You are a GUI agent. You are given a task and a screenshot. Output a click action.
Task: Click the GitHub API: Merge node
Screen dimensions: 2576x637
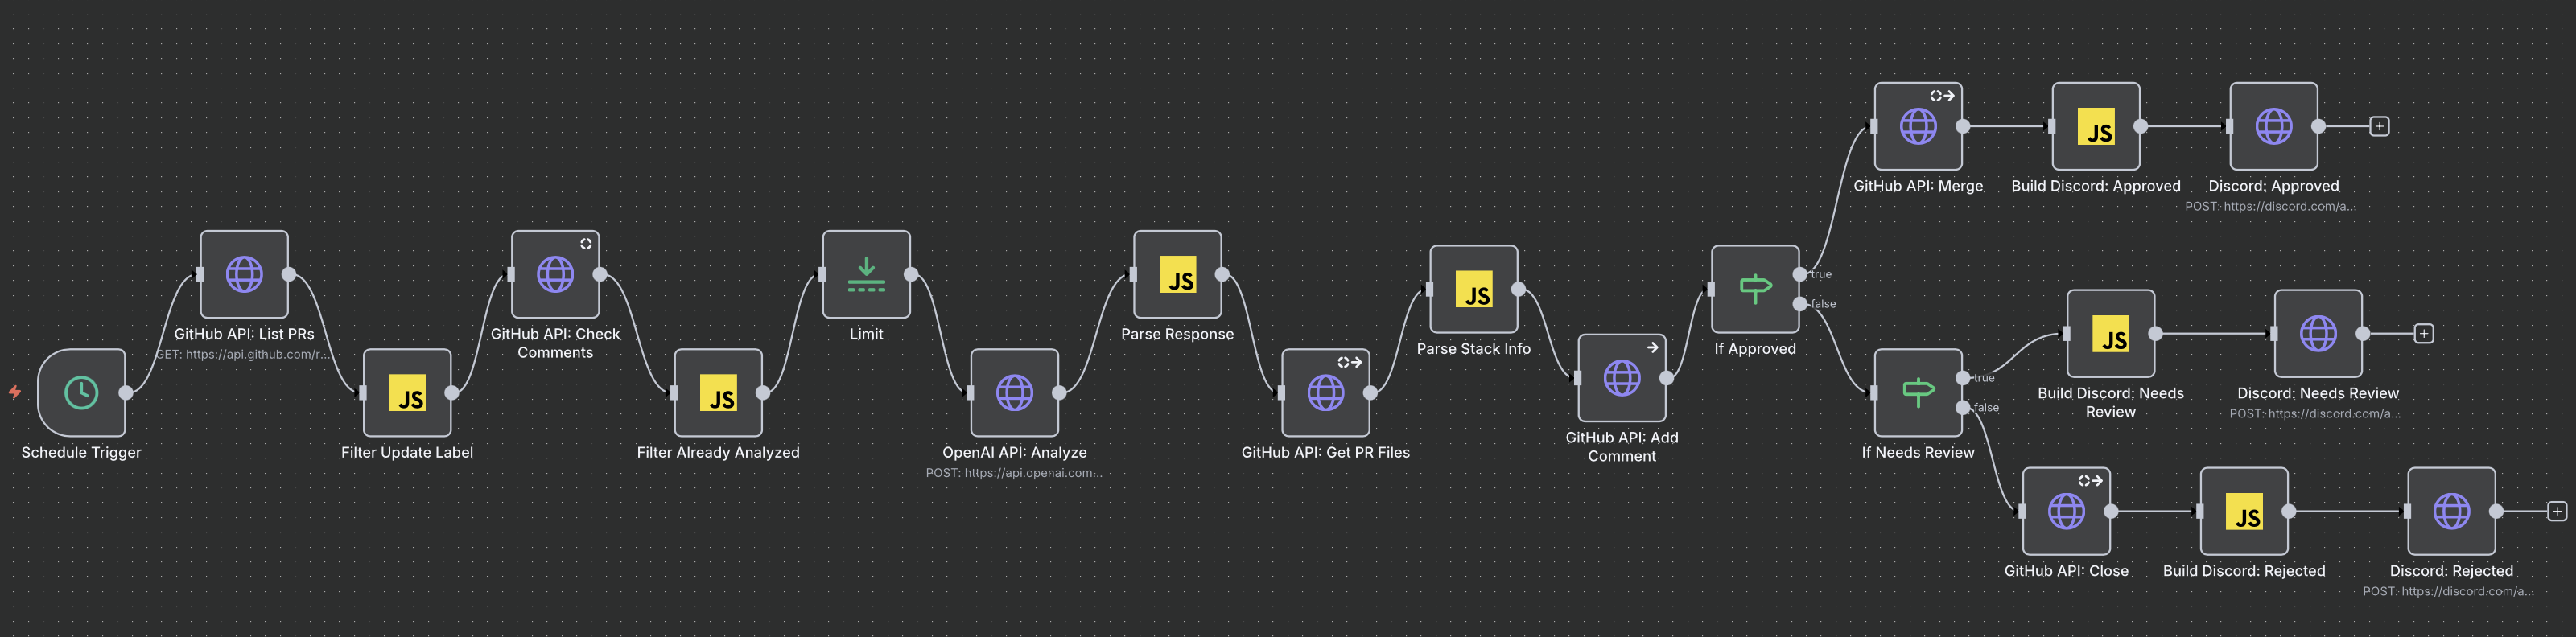[1918, 126]
